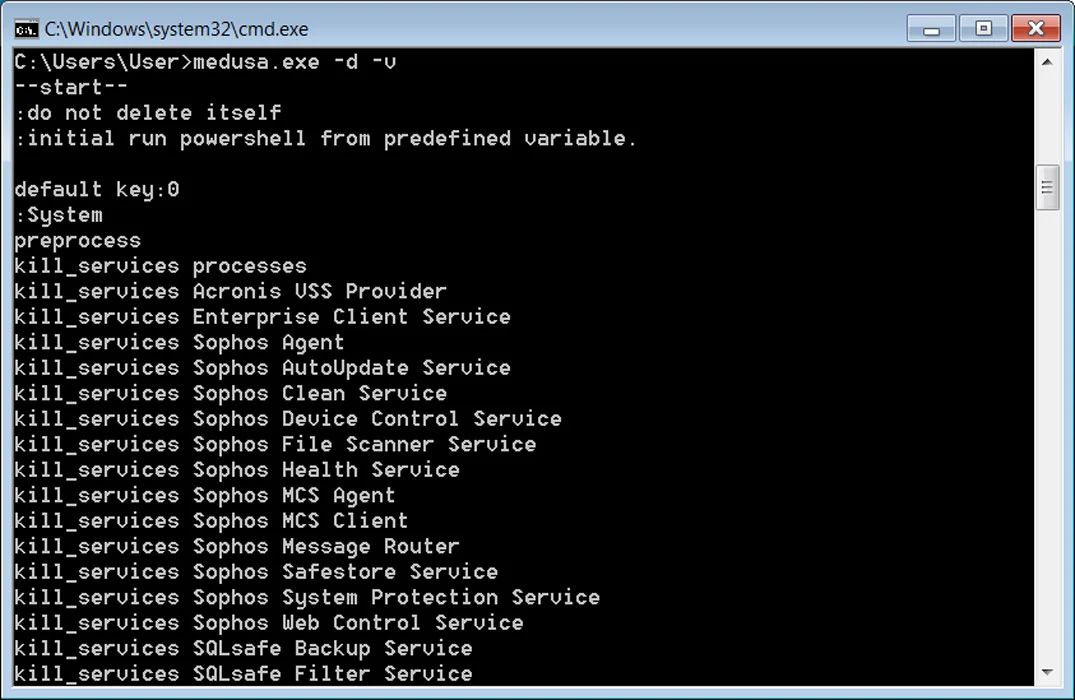1075x700 pixels.
Task: Click the Sophos Agent line
Action: tap(180, 342)
